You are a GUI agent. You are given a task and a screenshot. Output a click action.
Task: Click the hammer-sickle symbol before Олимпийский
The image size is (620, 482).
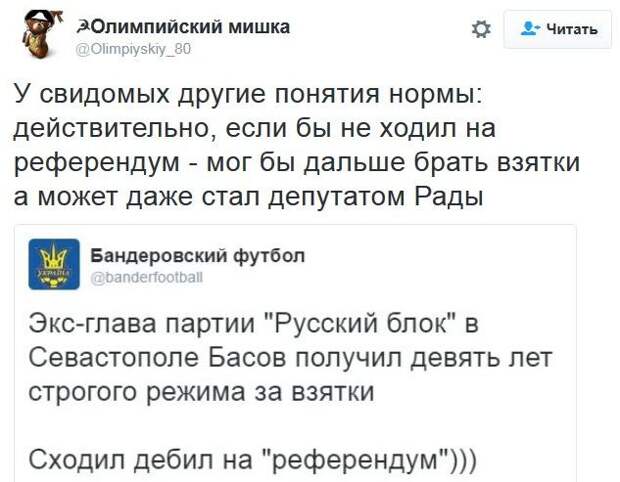click(x=81, y=27)
